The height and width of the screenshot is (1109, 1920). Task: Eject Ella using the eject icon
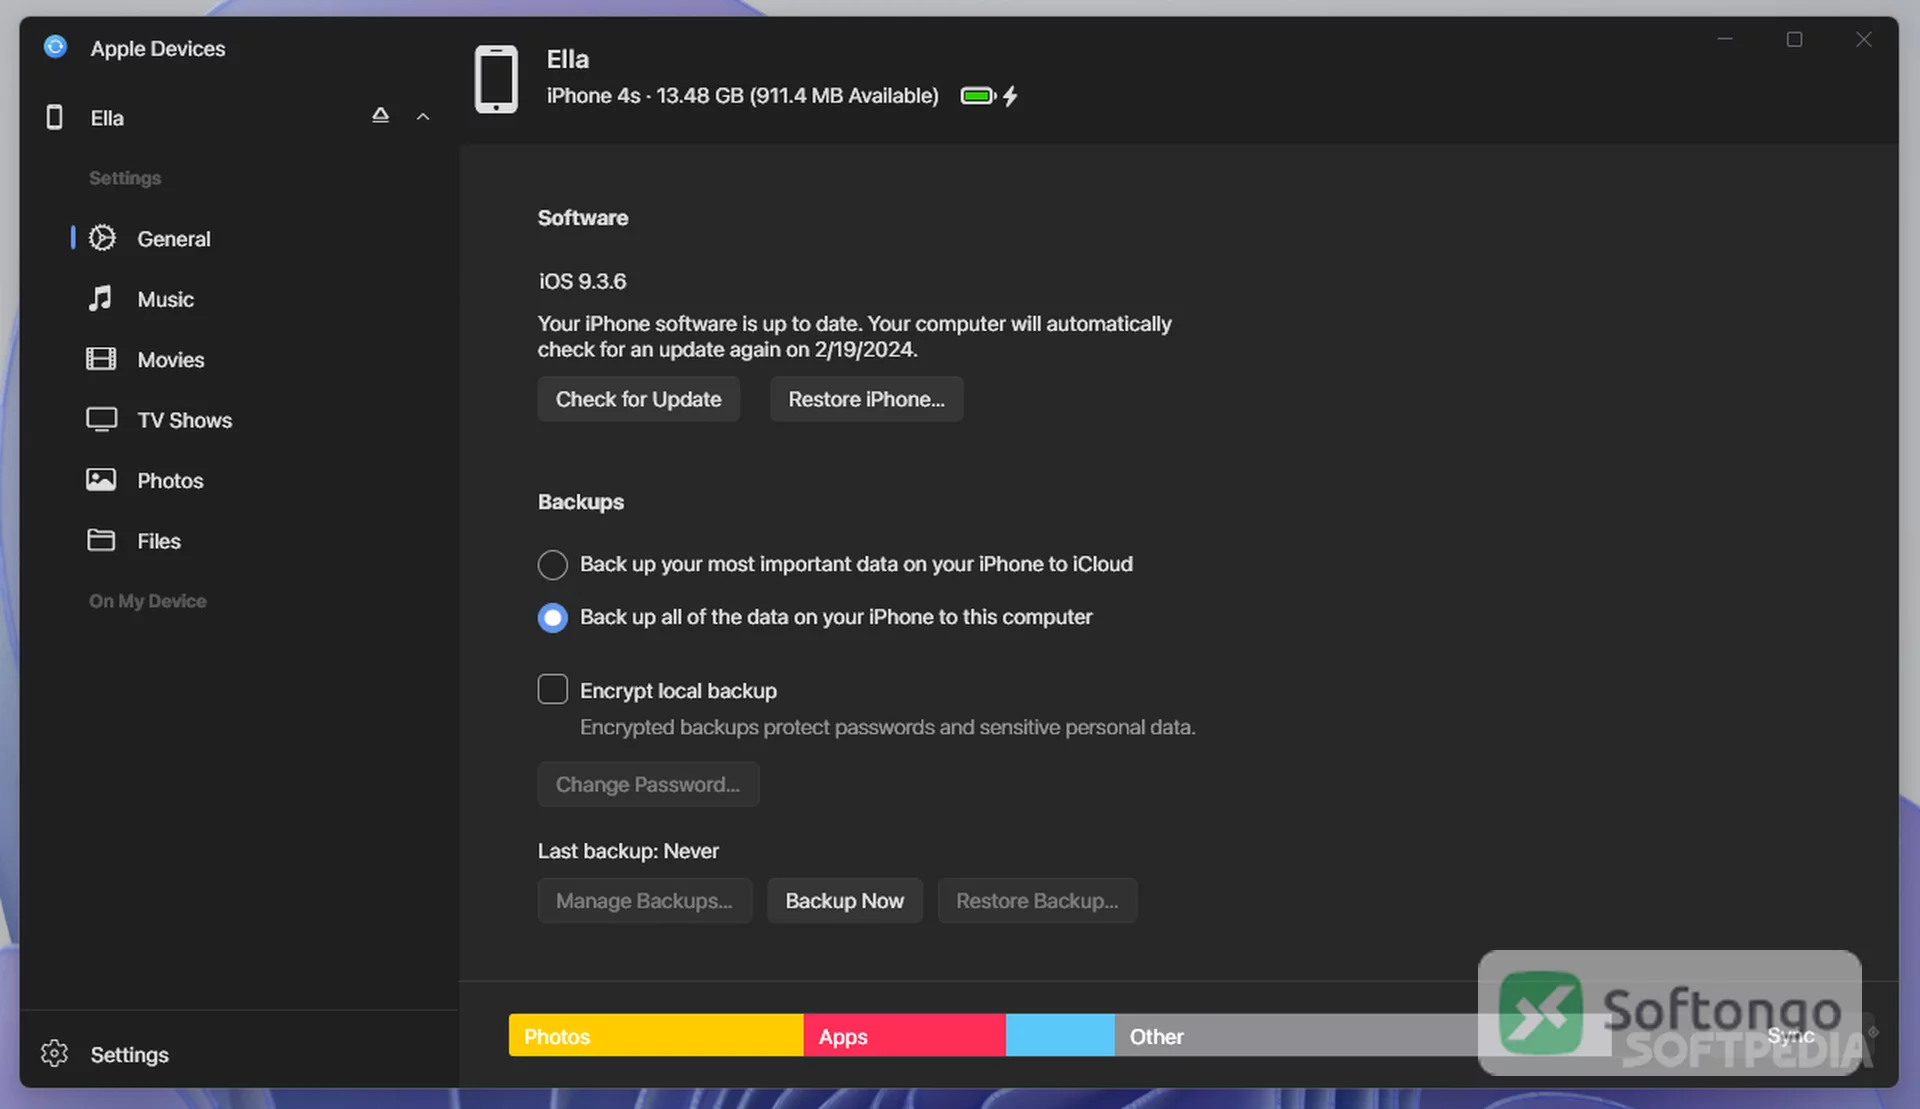pyautogui.click(x=380, y=115)
